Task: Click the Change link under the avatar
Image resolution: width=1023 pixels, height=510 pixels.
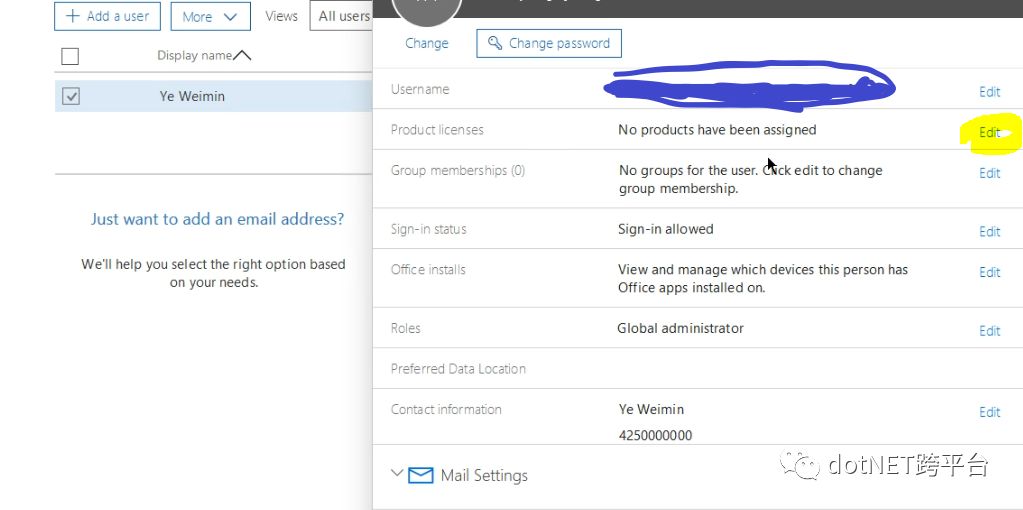Action: coord(427,43)
